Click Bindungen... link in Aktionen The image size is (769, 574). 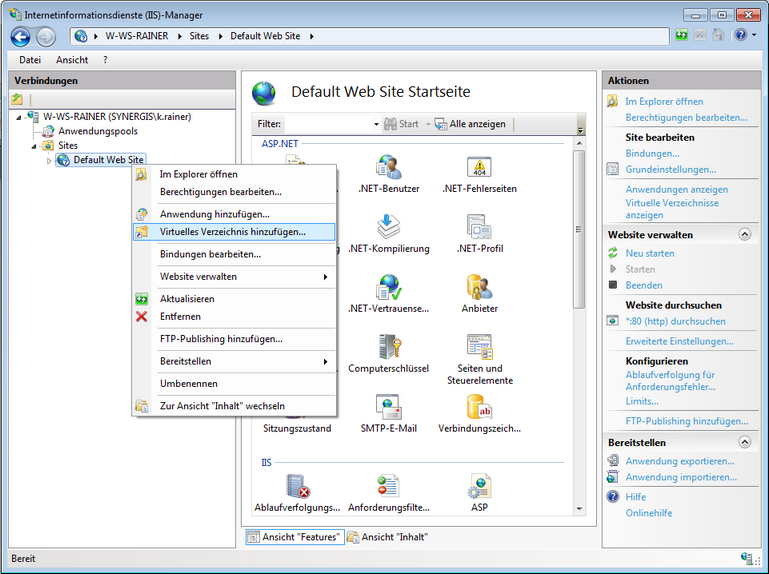pyautogui.click(x=652, y=154)
